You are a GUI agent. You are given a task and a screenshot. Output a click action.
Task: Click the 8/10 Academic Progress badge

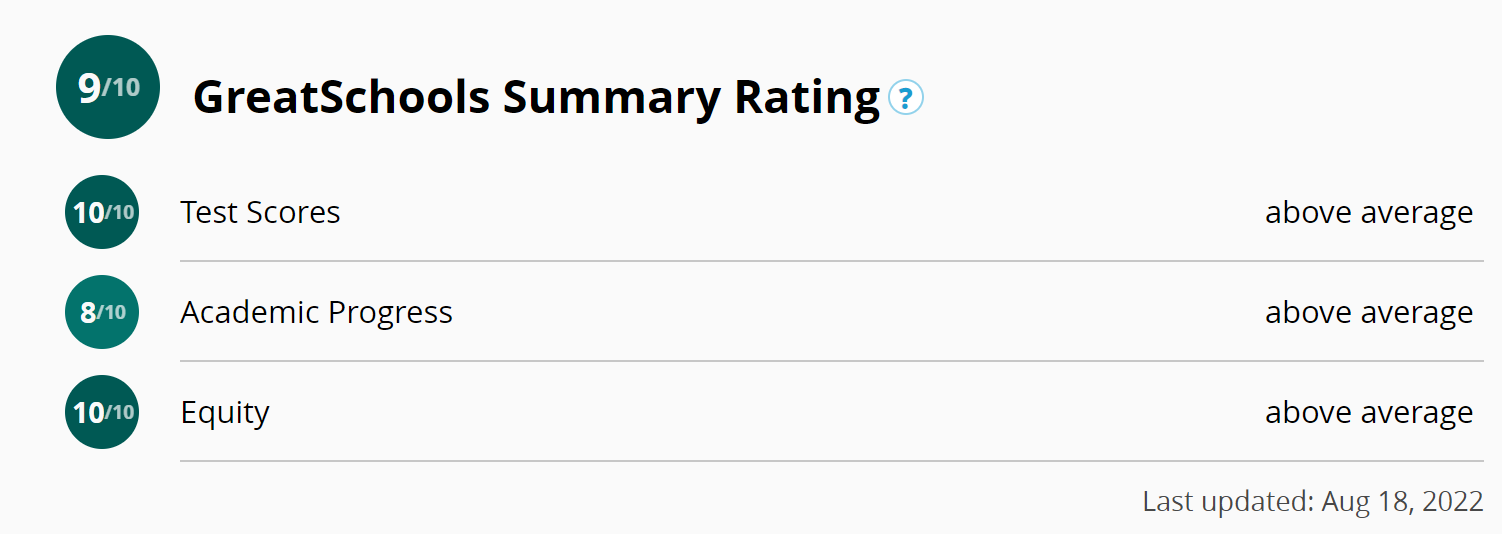tap(102, 312)
